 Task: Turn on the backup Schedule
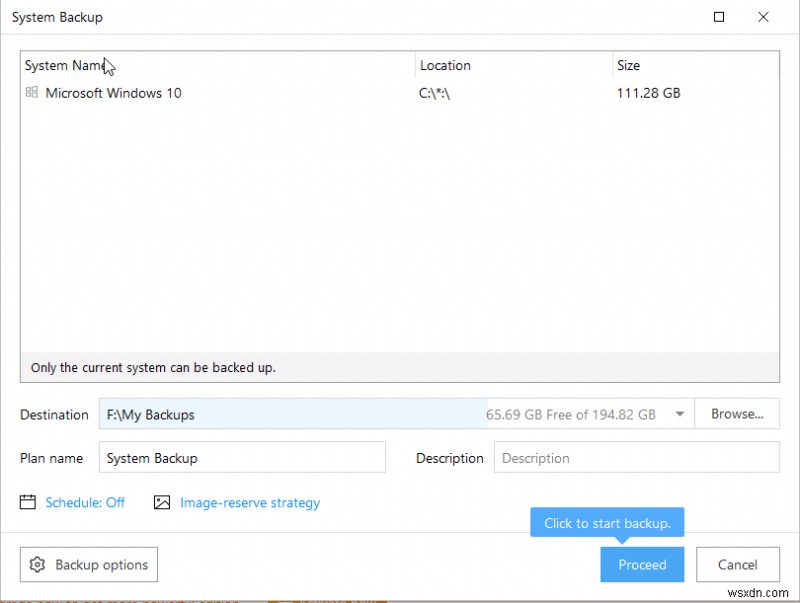pyautogui.click(x=72, y=503)
